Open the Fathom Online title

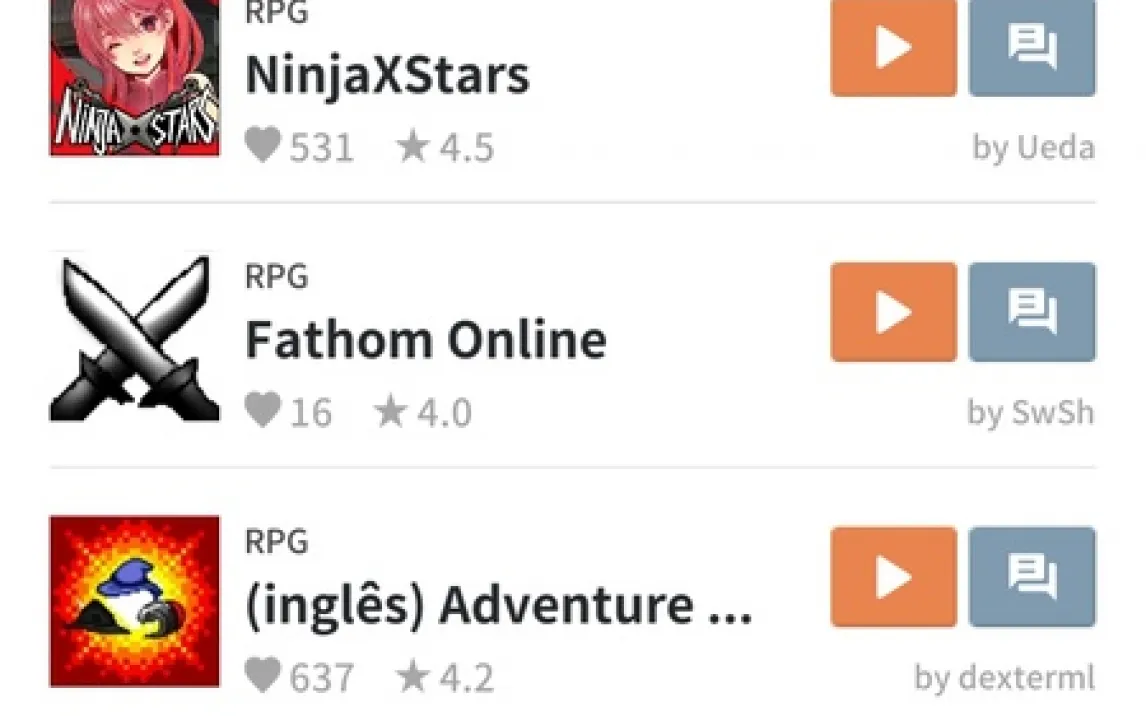(426, 340)
